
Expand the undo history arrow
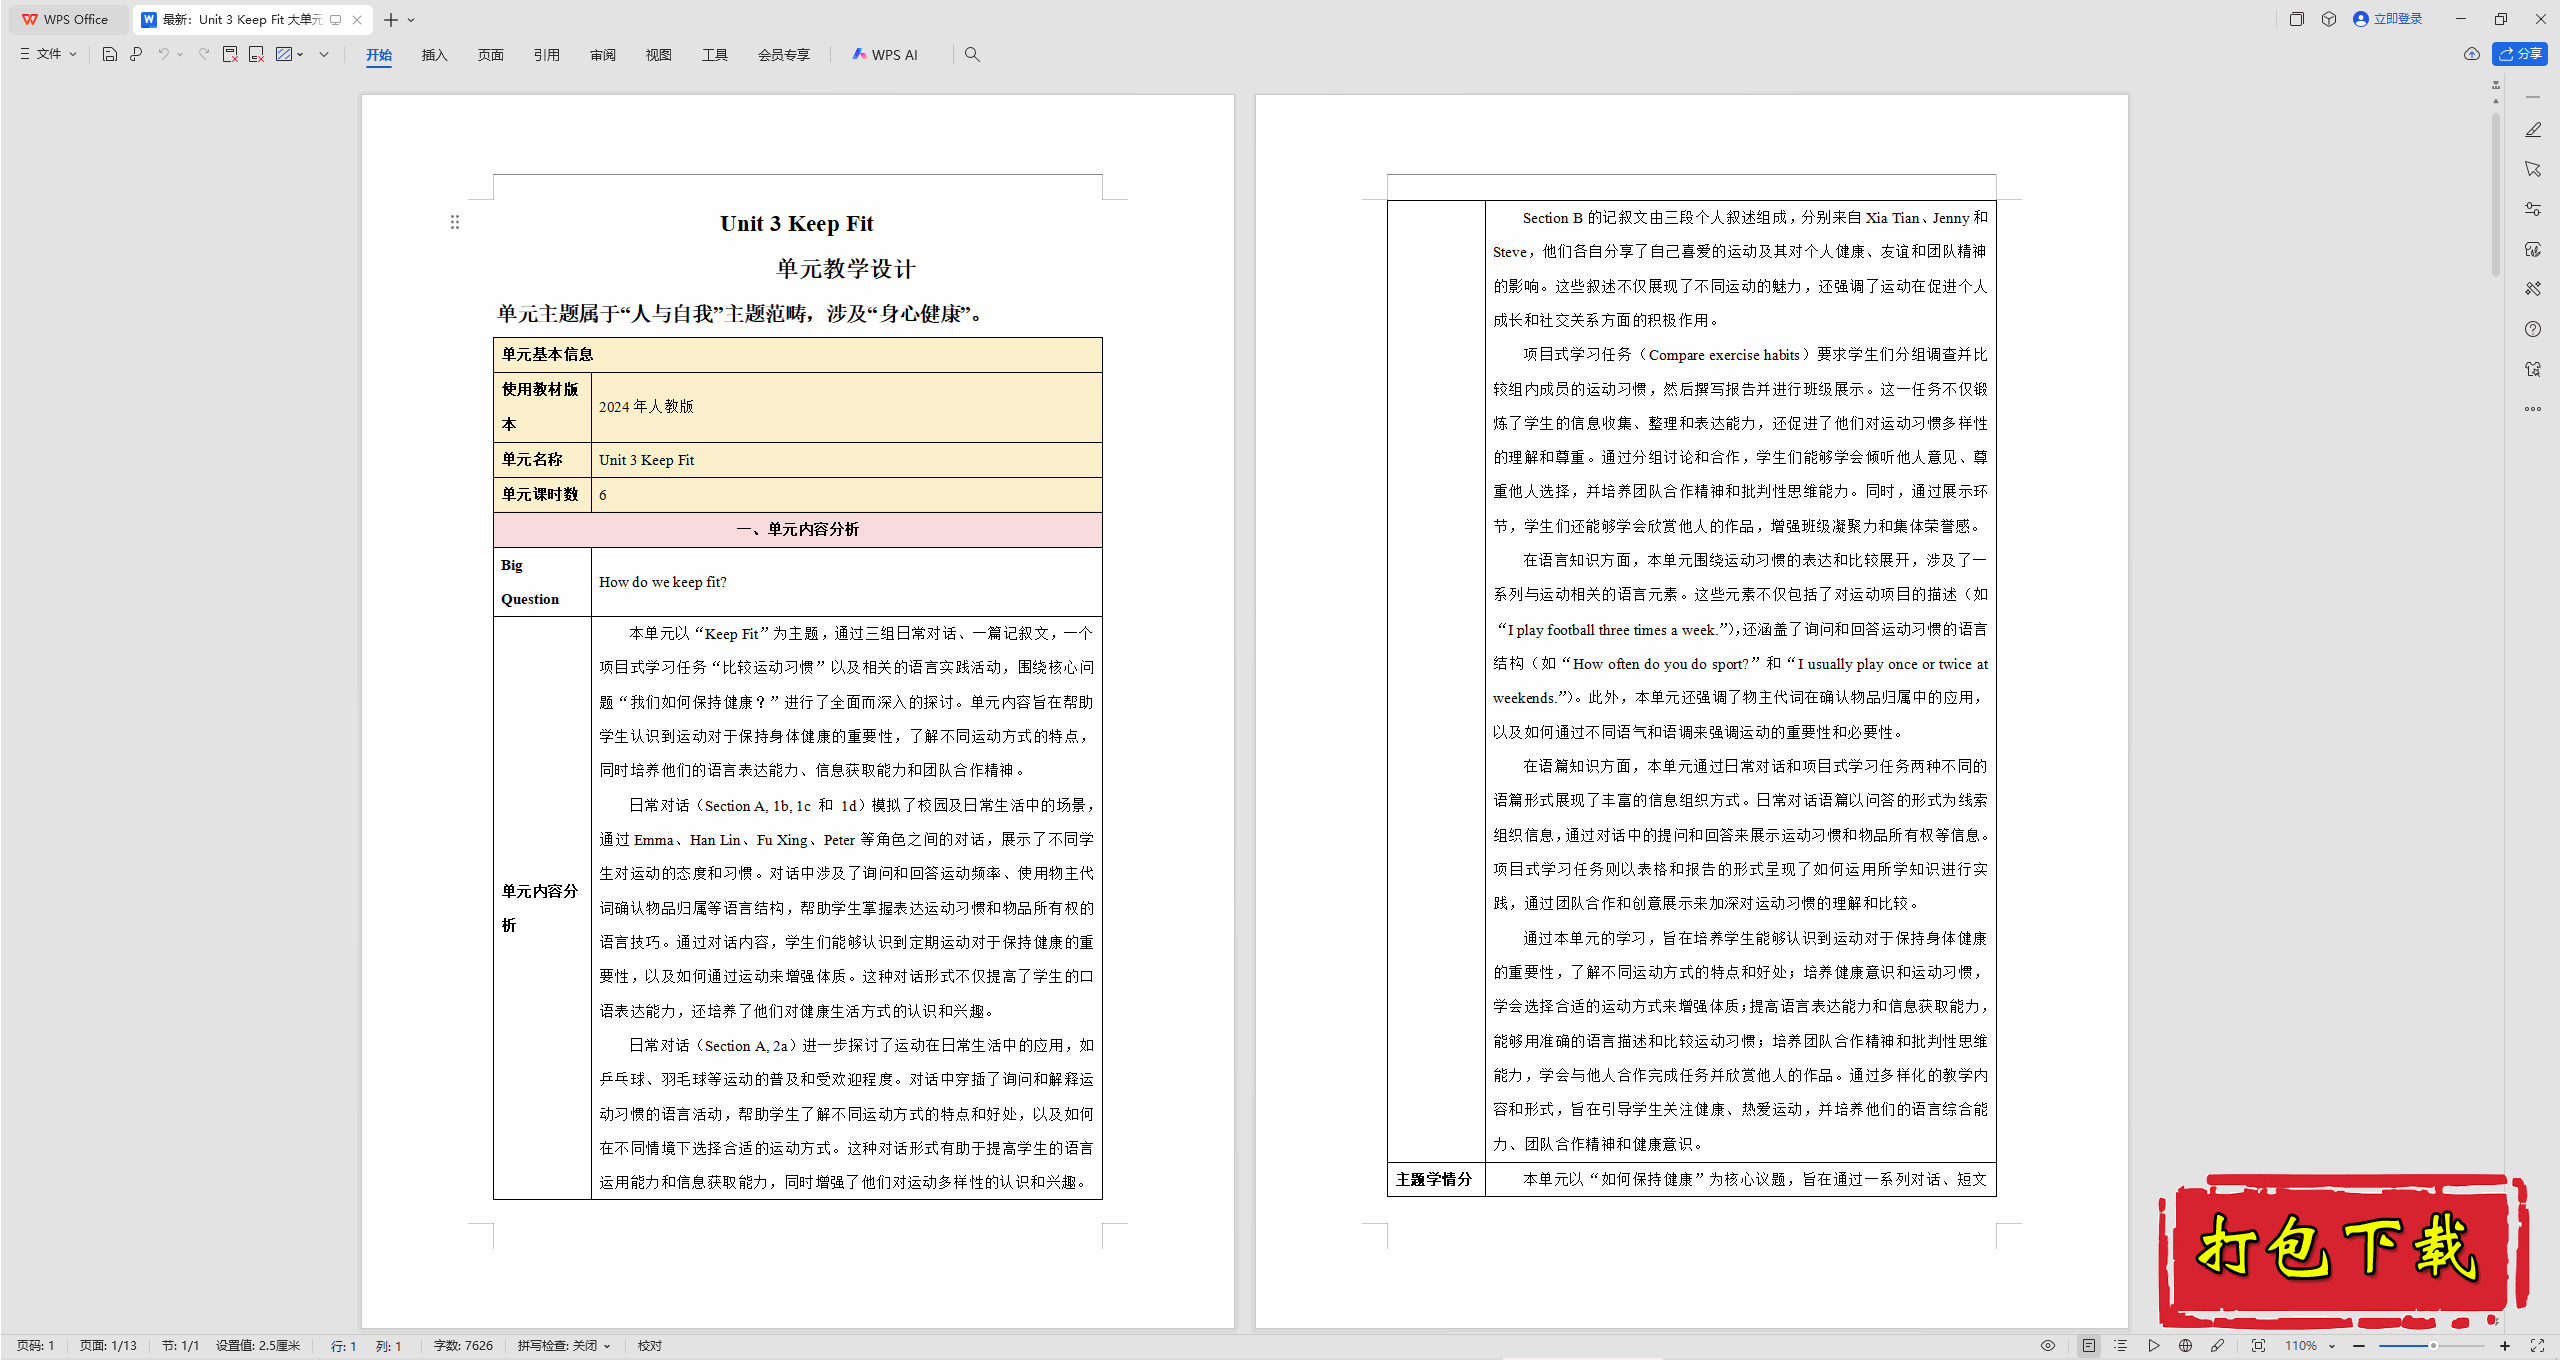(x=180, y=54)
